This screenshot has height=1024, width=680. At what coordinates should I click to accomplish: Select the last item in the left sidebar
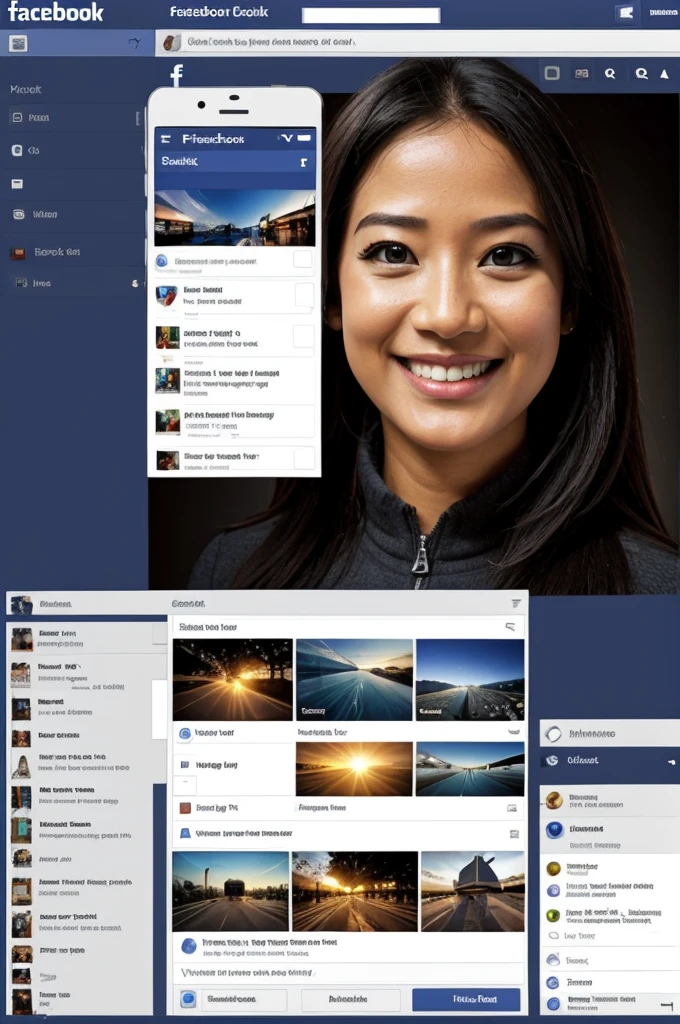(x=33, y=283)
